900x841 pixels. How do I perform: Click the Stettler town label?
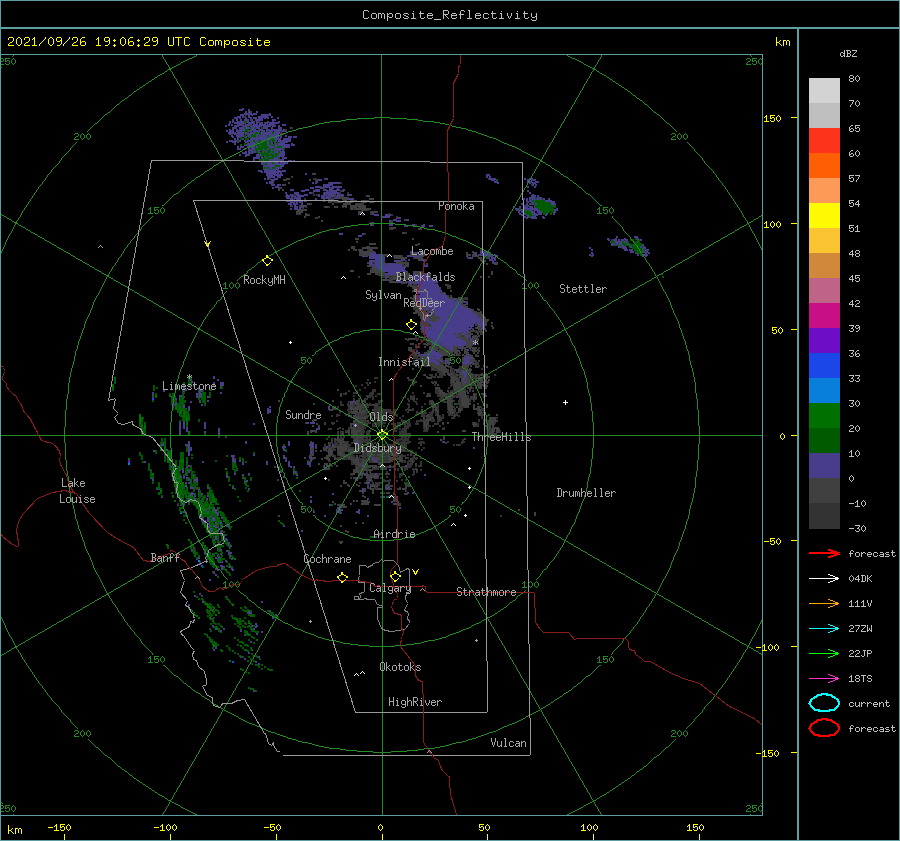[x=583, y=289]
